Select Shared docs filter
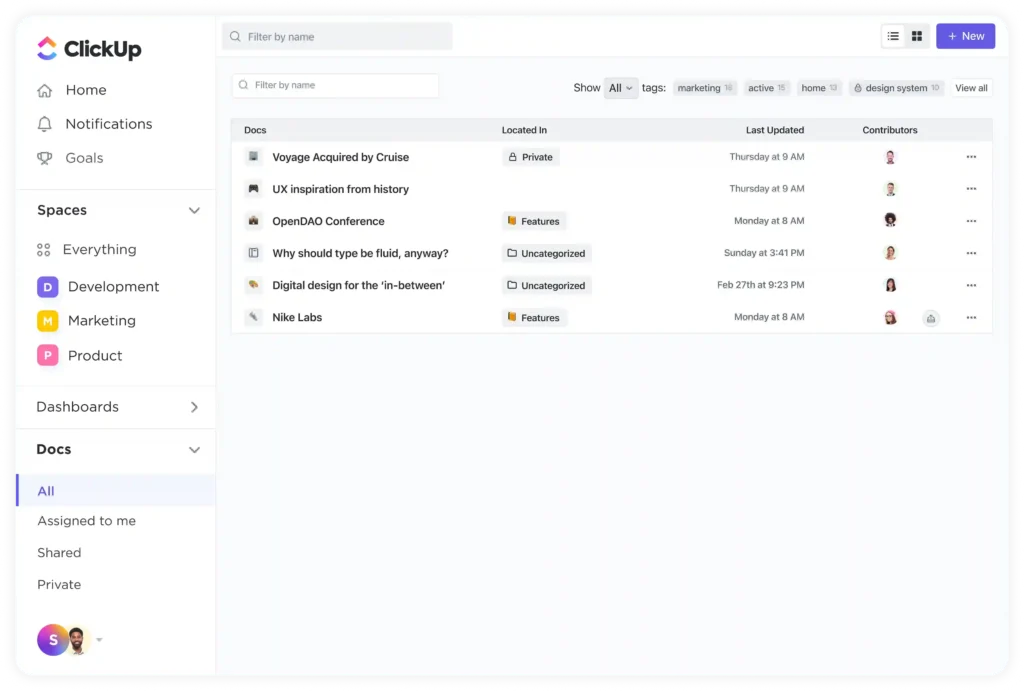Image resolution: width=1024 pixels, height=691 pixels. (x=59, y=553)
